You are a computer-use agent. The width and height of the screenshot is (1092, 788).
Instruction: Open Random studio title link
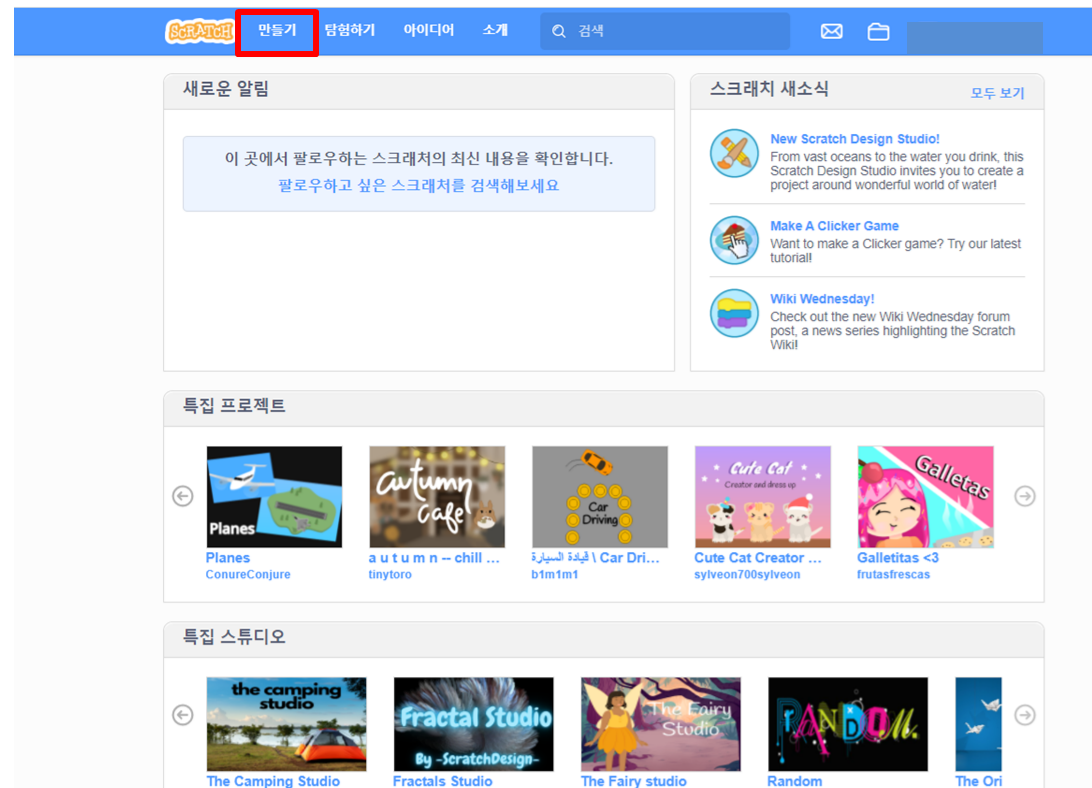795,781
